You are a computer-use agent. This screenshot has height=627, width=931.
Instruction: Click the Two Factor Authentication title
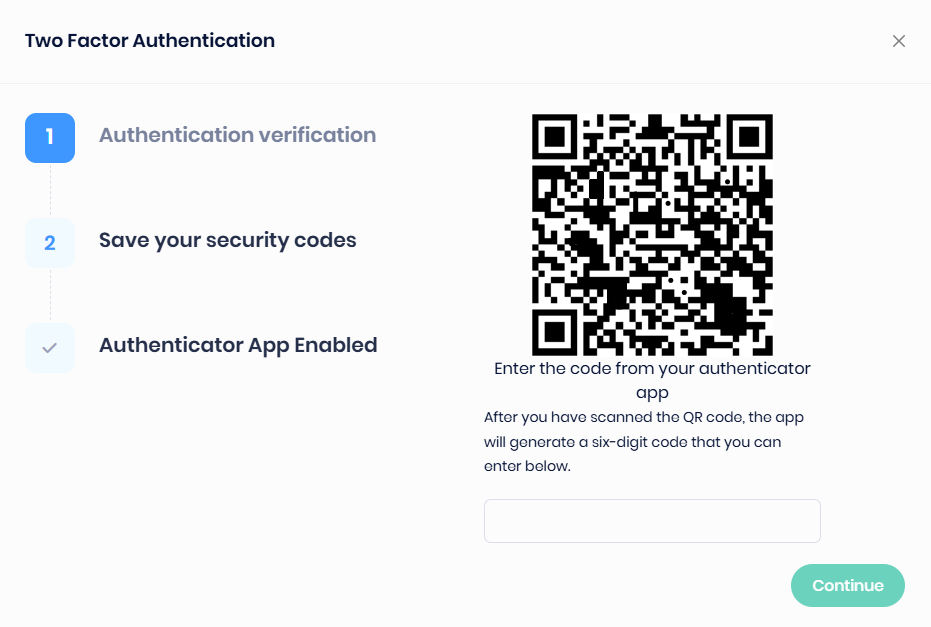(x=150, y=41)
